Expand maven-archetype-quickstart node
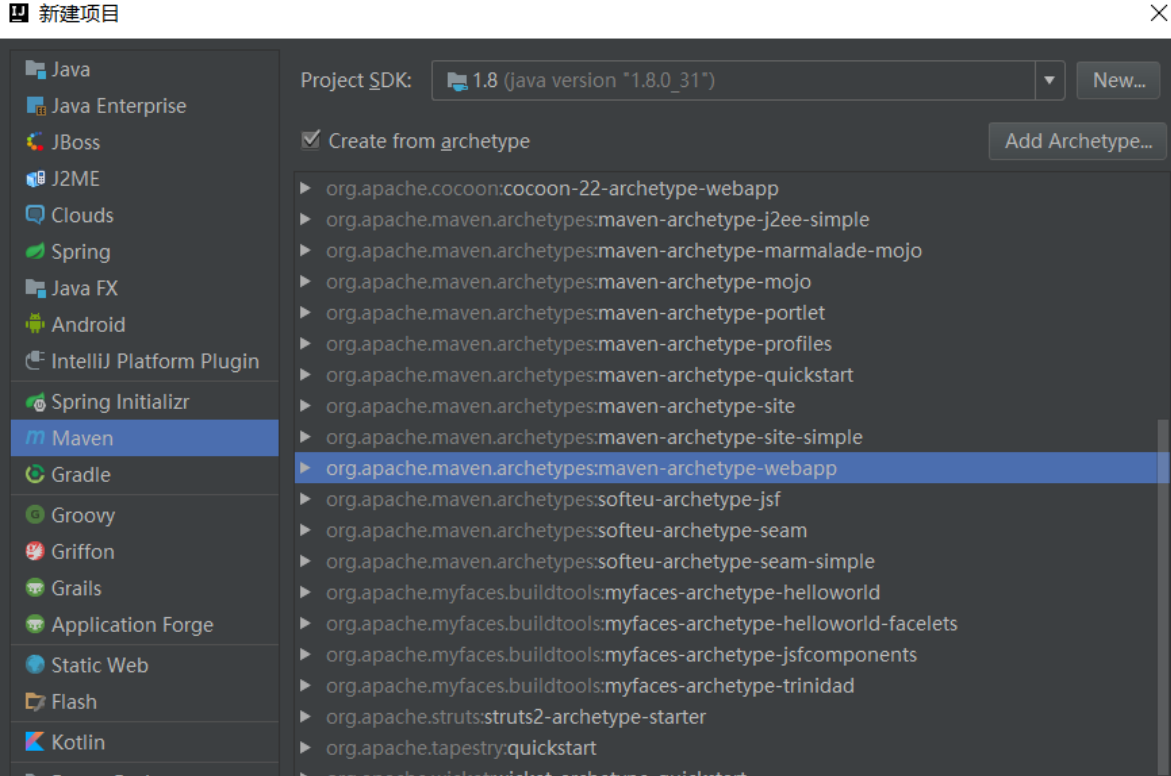Image resolution: width=1171 pixels, height=776 pixels. [305, 375]
